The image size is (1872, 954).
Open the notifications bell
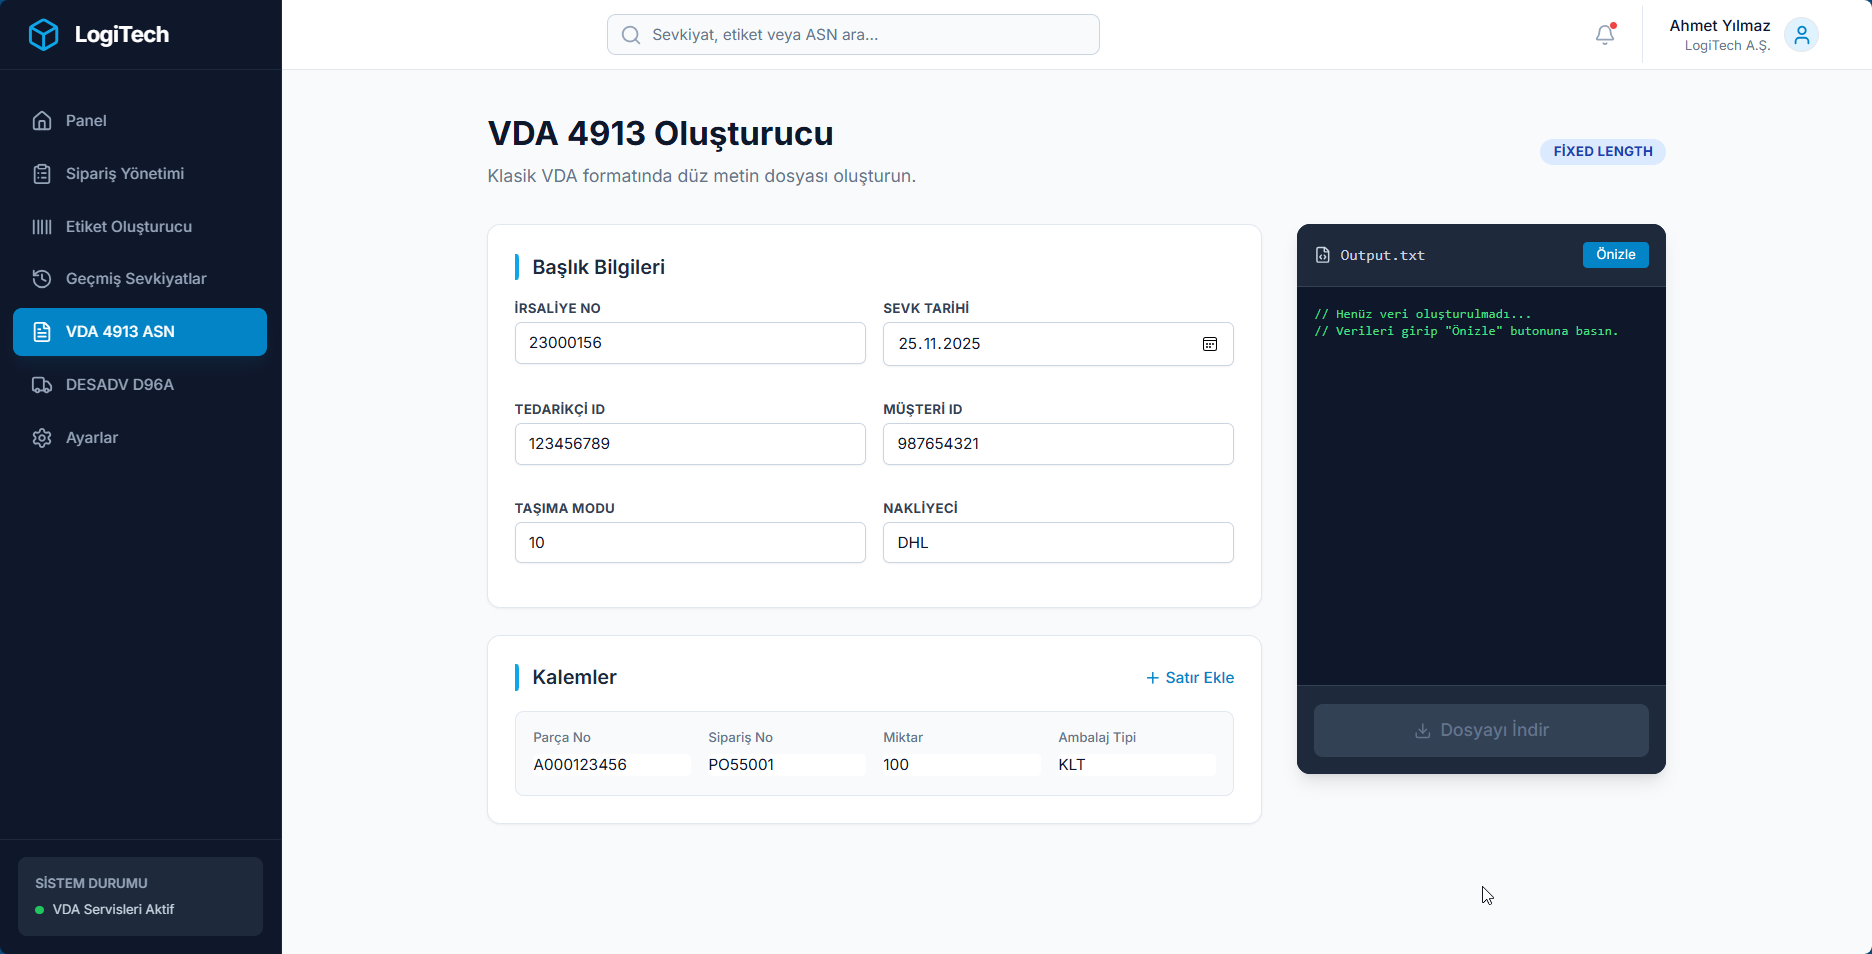[x=1605, y=34]
